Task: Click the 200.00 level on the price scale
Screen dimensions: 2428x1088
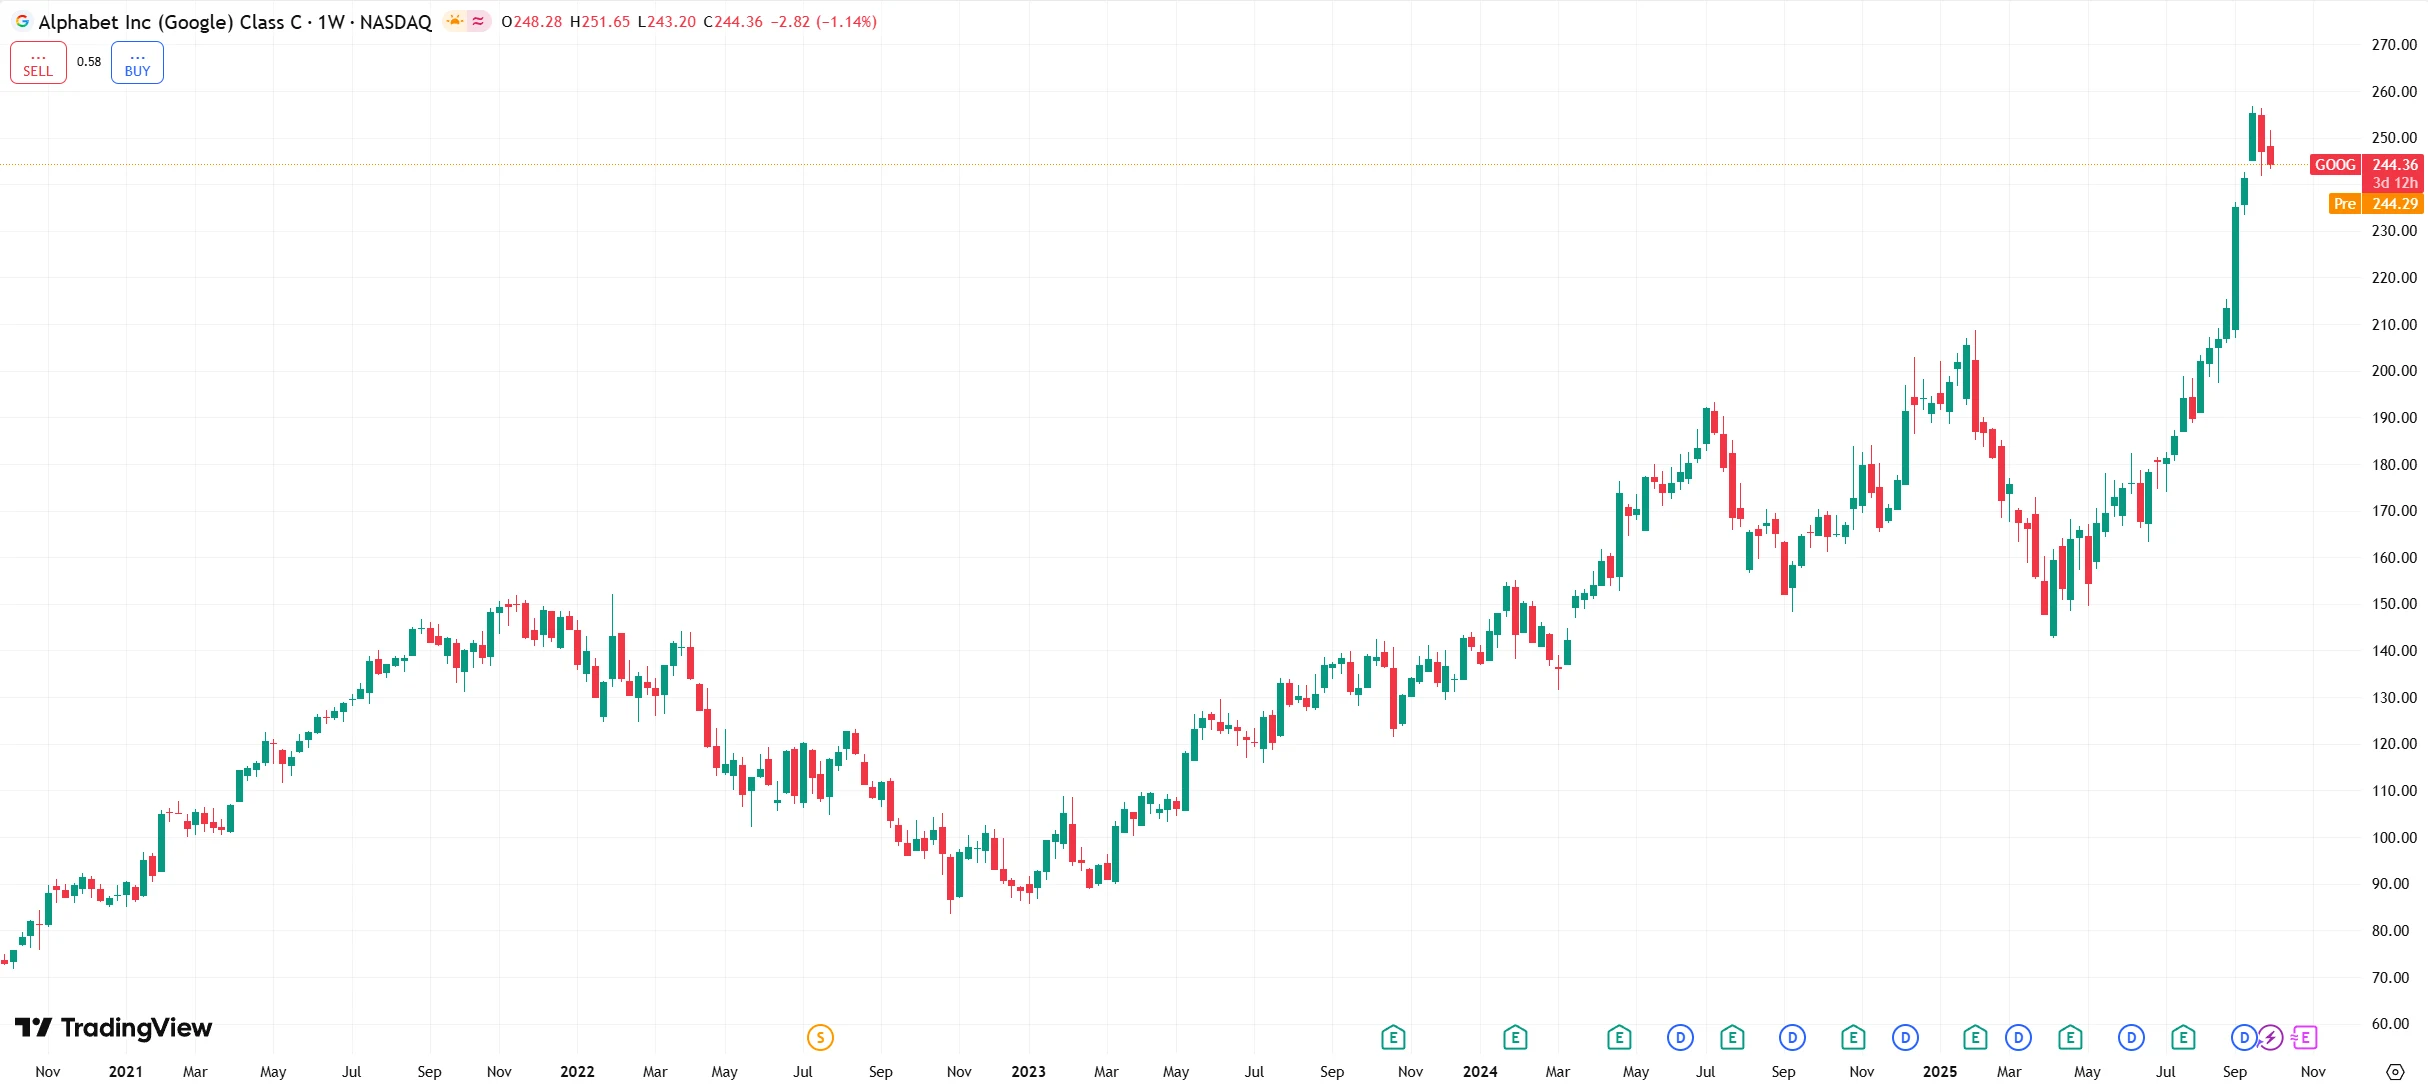Action: (2394, 371)
